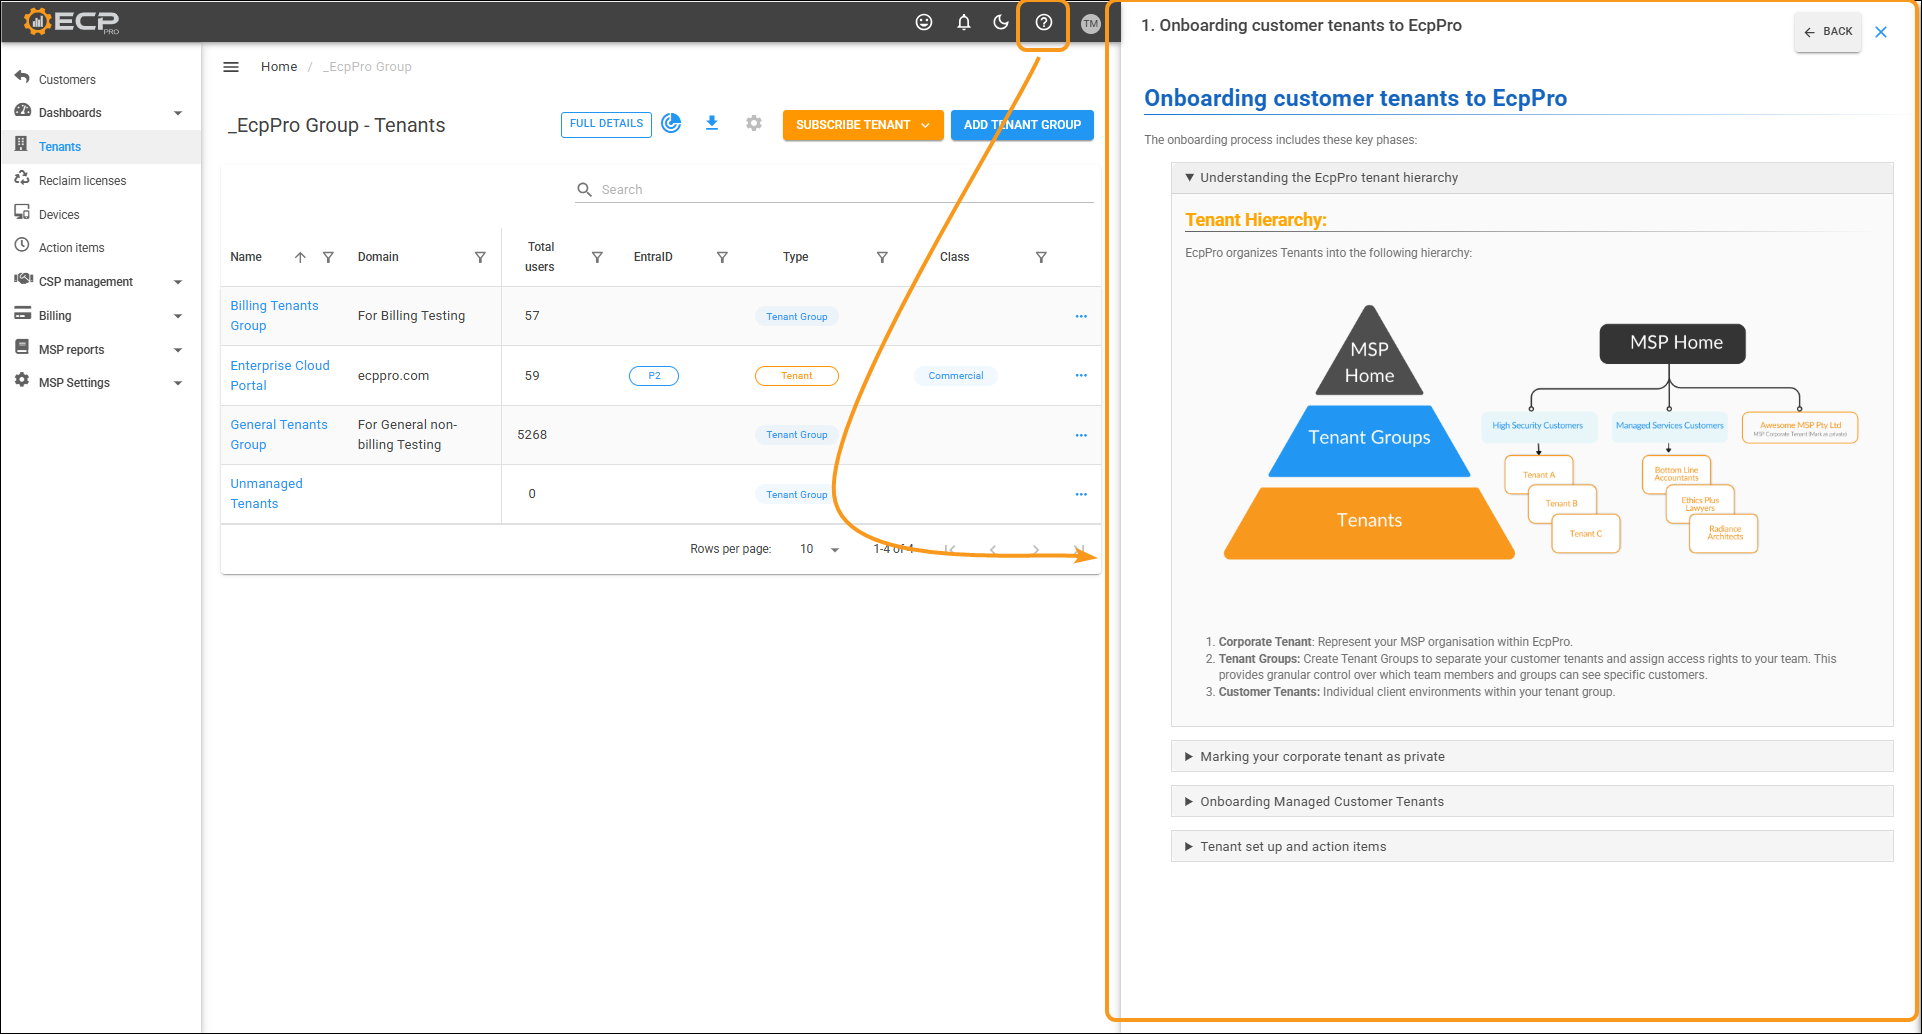Download the tenants list
This screenshot has height=1034, width=1922.
tap(712, 123)
